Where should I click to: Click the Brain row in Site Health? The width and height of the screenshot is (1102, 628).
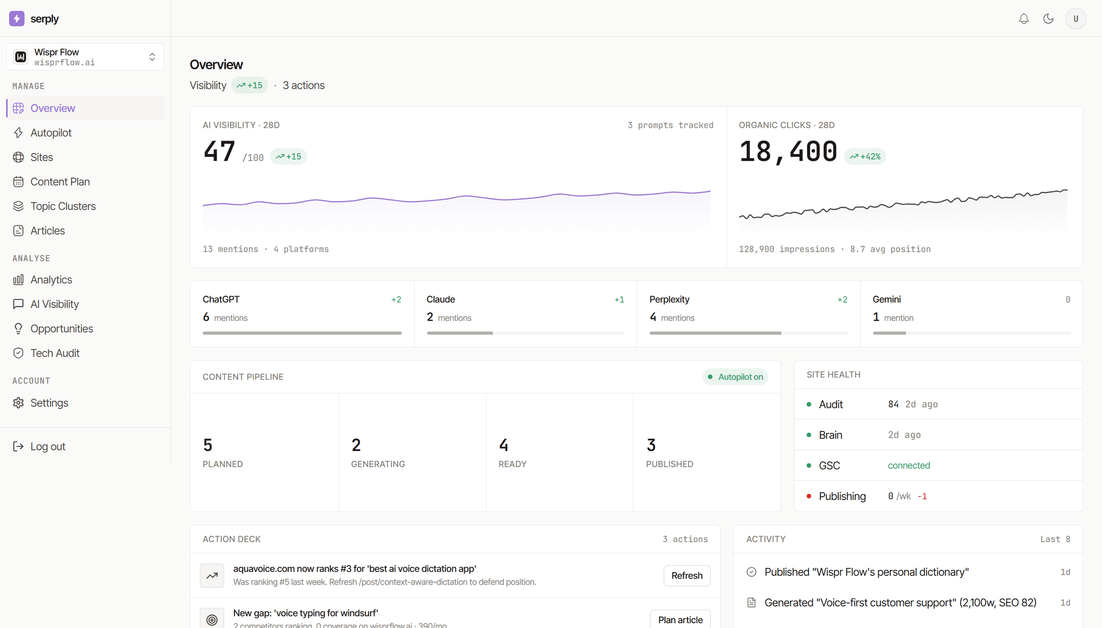pos(938,435)
